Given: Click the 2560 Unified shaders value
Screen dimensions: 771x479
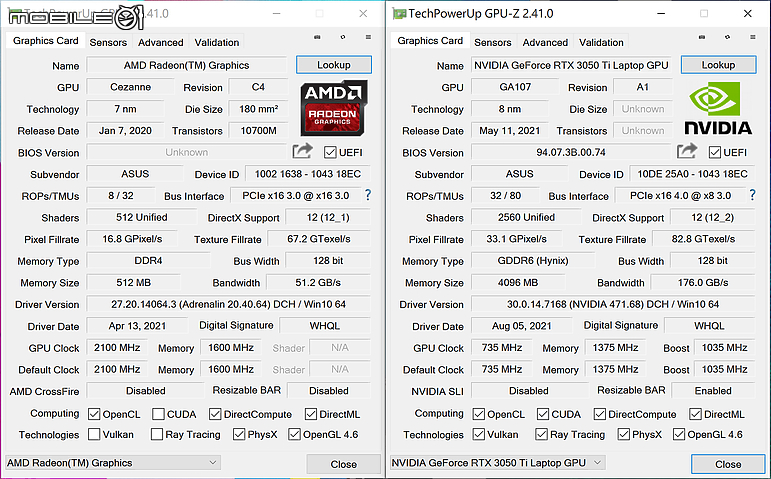Looking at the screenshot, I should tap(526, 217).
